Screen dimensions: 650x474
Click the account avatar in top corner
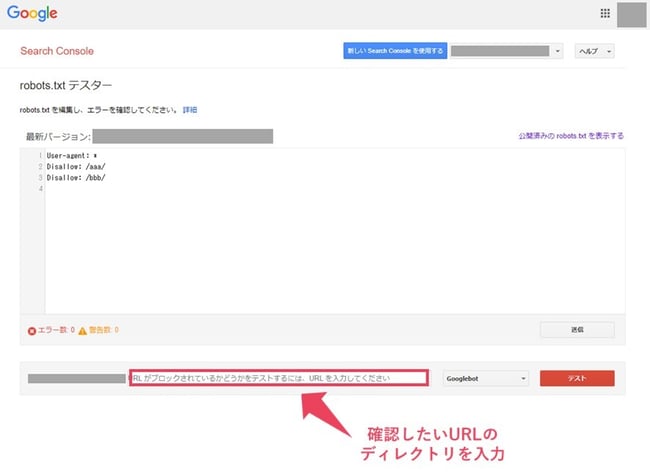coord(631,14)
